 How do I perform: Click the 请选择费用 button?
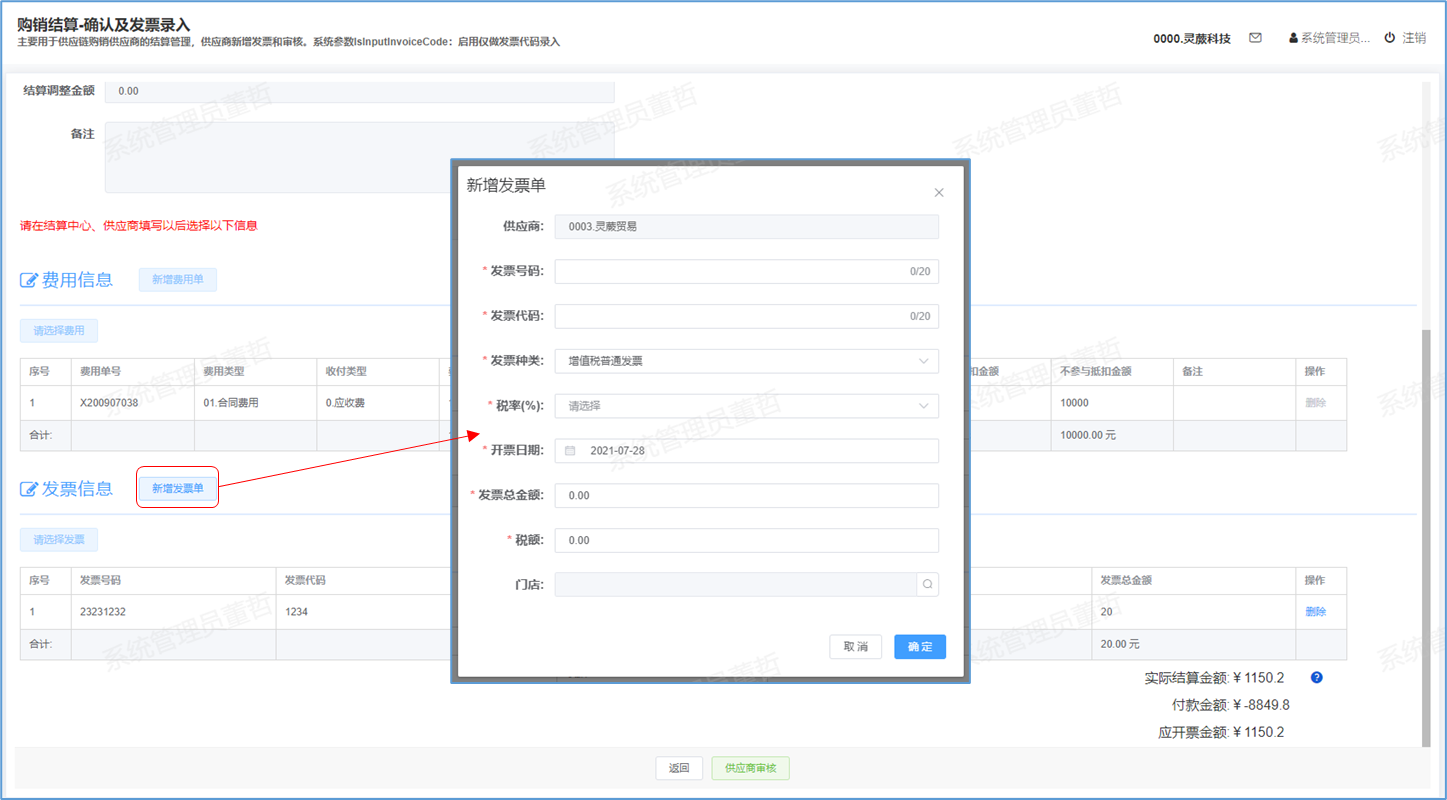coord(59,331)
